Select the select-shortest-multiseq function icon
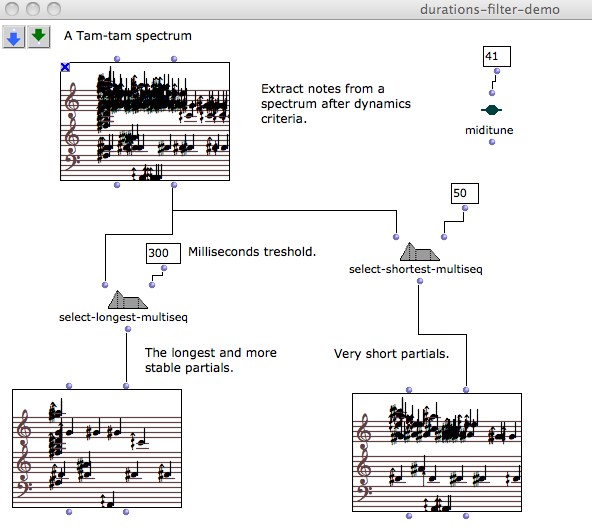592x530 pixels. 419,252
